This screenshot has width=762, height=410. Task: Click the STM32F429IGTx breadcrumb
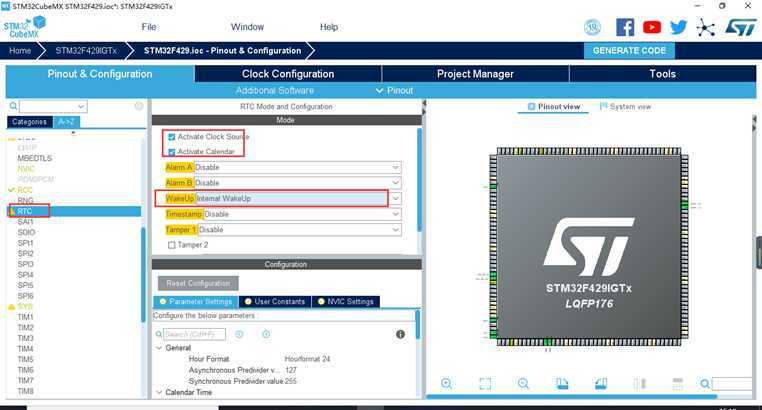point(86,51)
